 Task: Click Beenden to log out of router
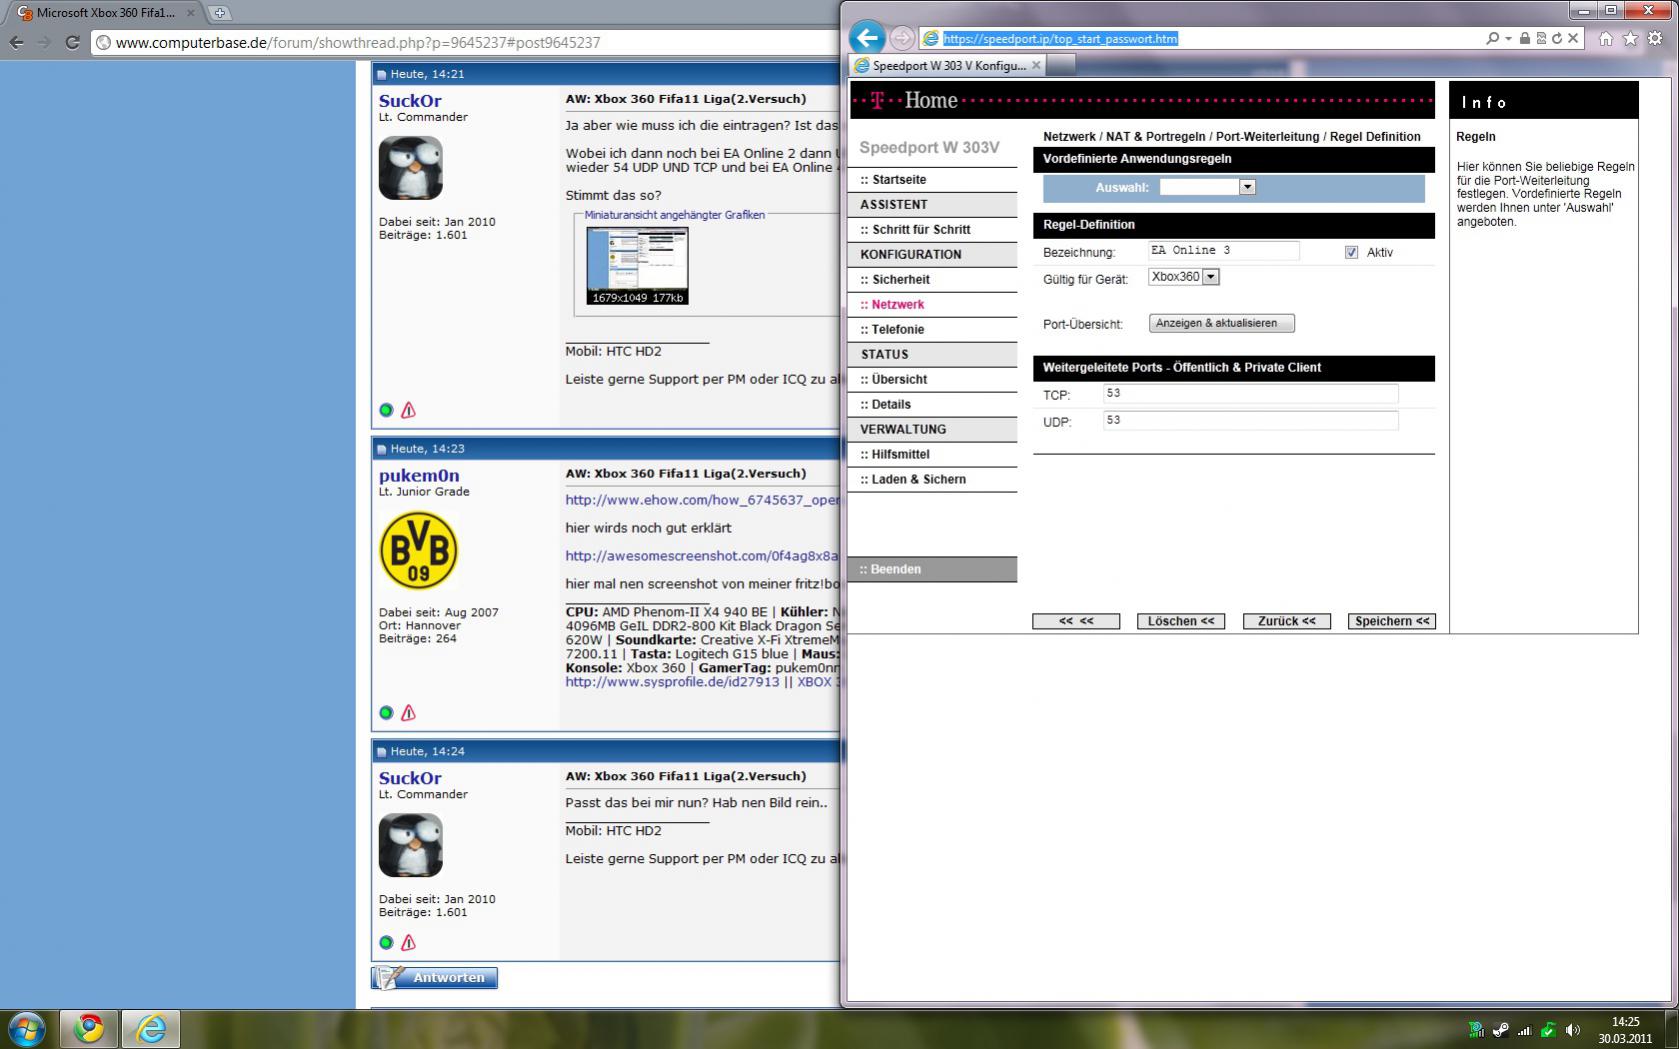[x=932, y=569]
